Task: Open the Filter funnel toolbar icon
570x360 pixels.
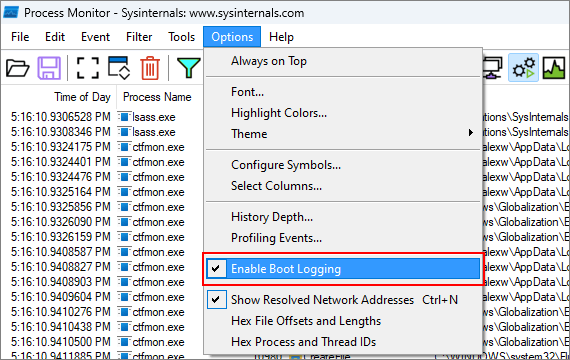Action: [x=188, y=68]
